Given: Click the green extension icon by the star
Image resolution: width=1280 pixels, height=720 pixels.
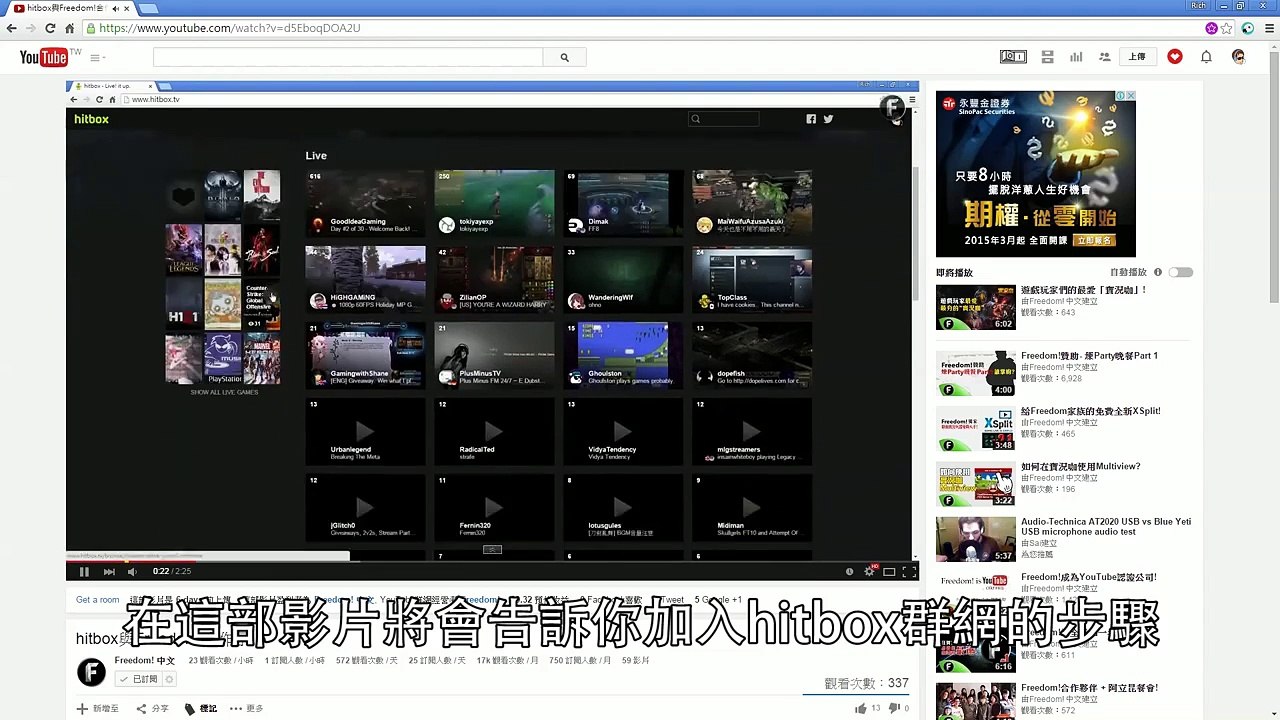Looking at the screenshot, I should [1247, 28].
